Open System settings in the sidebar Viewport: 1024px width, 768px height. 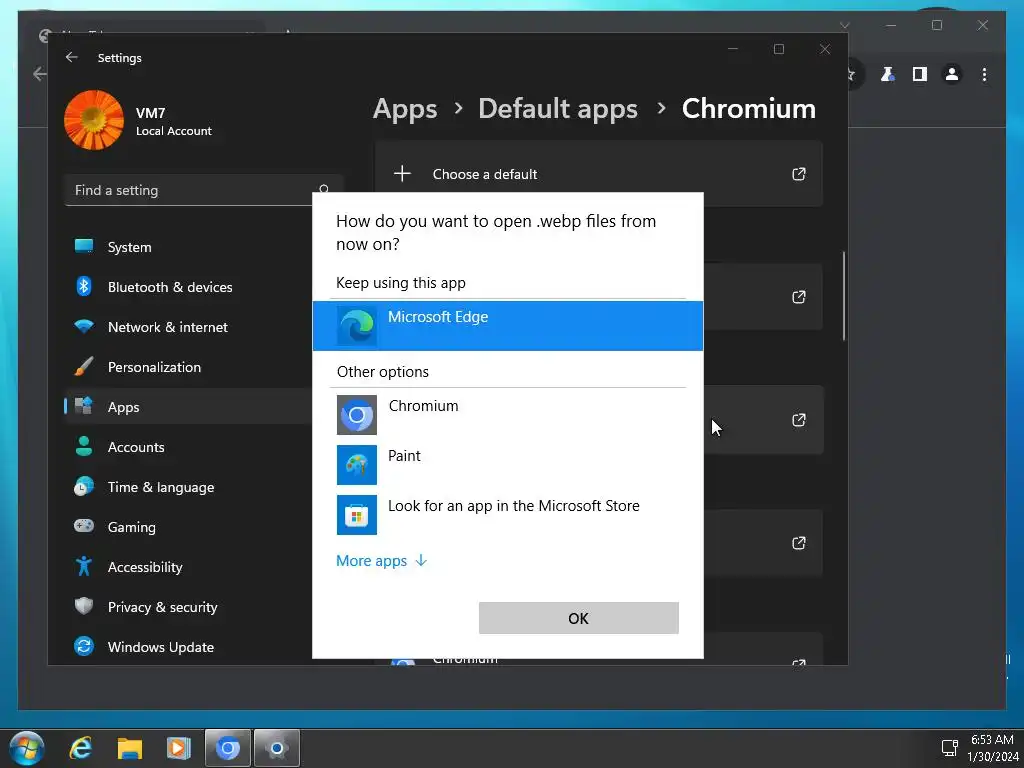(188, 247)
